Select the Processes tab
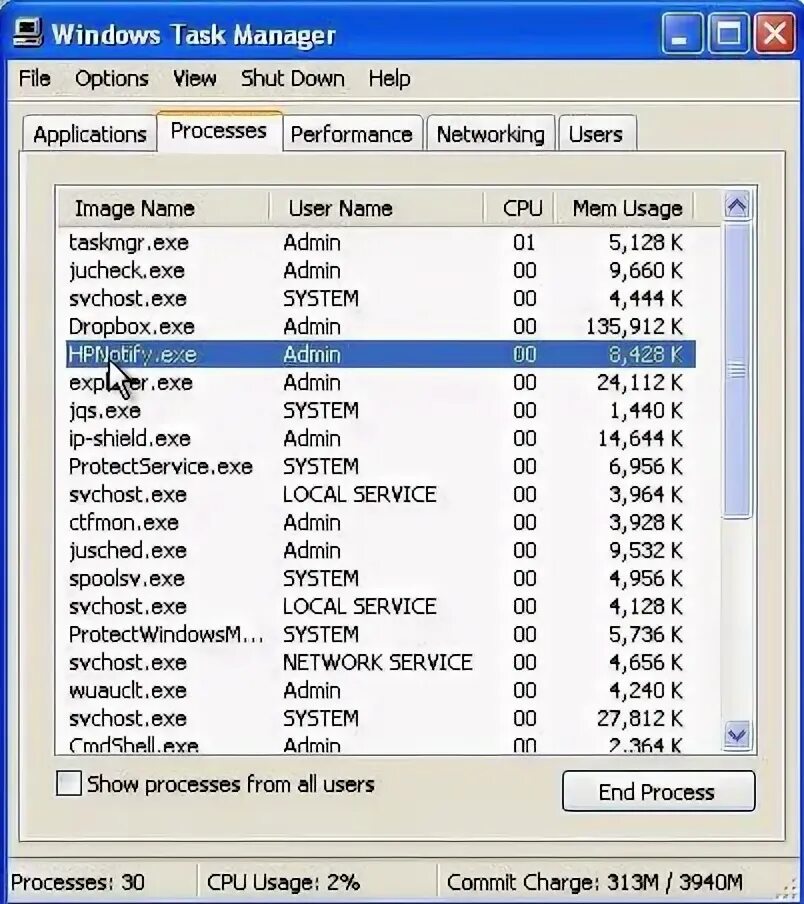 219,131
